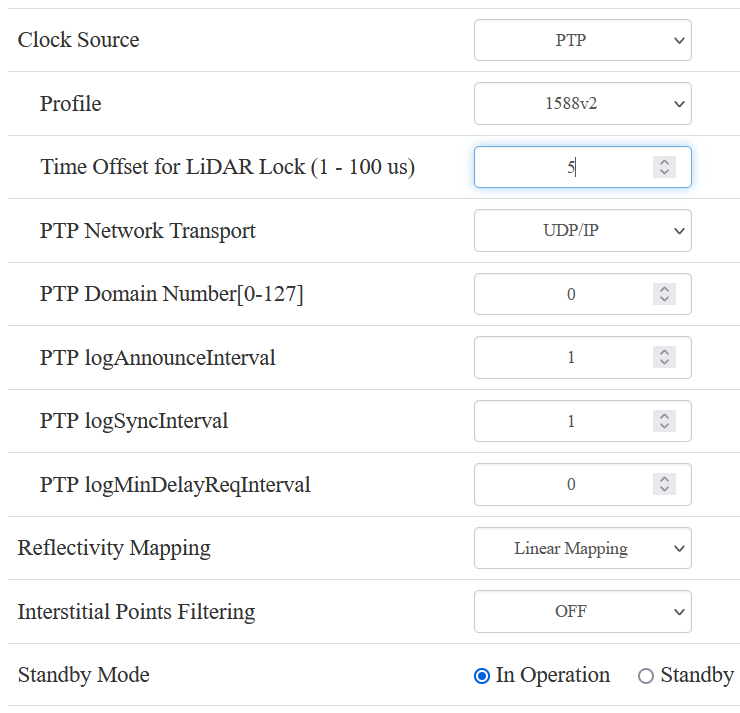
Task: Click the Time Offset spinner arrows
Action: pos(664,167)
